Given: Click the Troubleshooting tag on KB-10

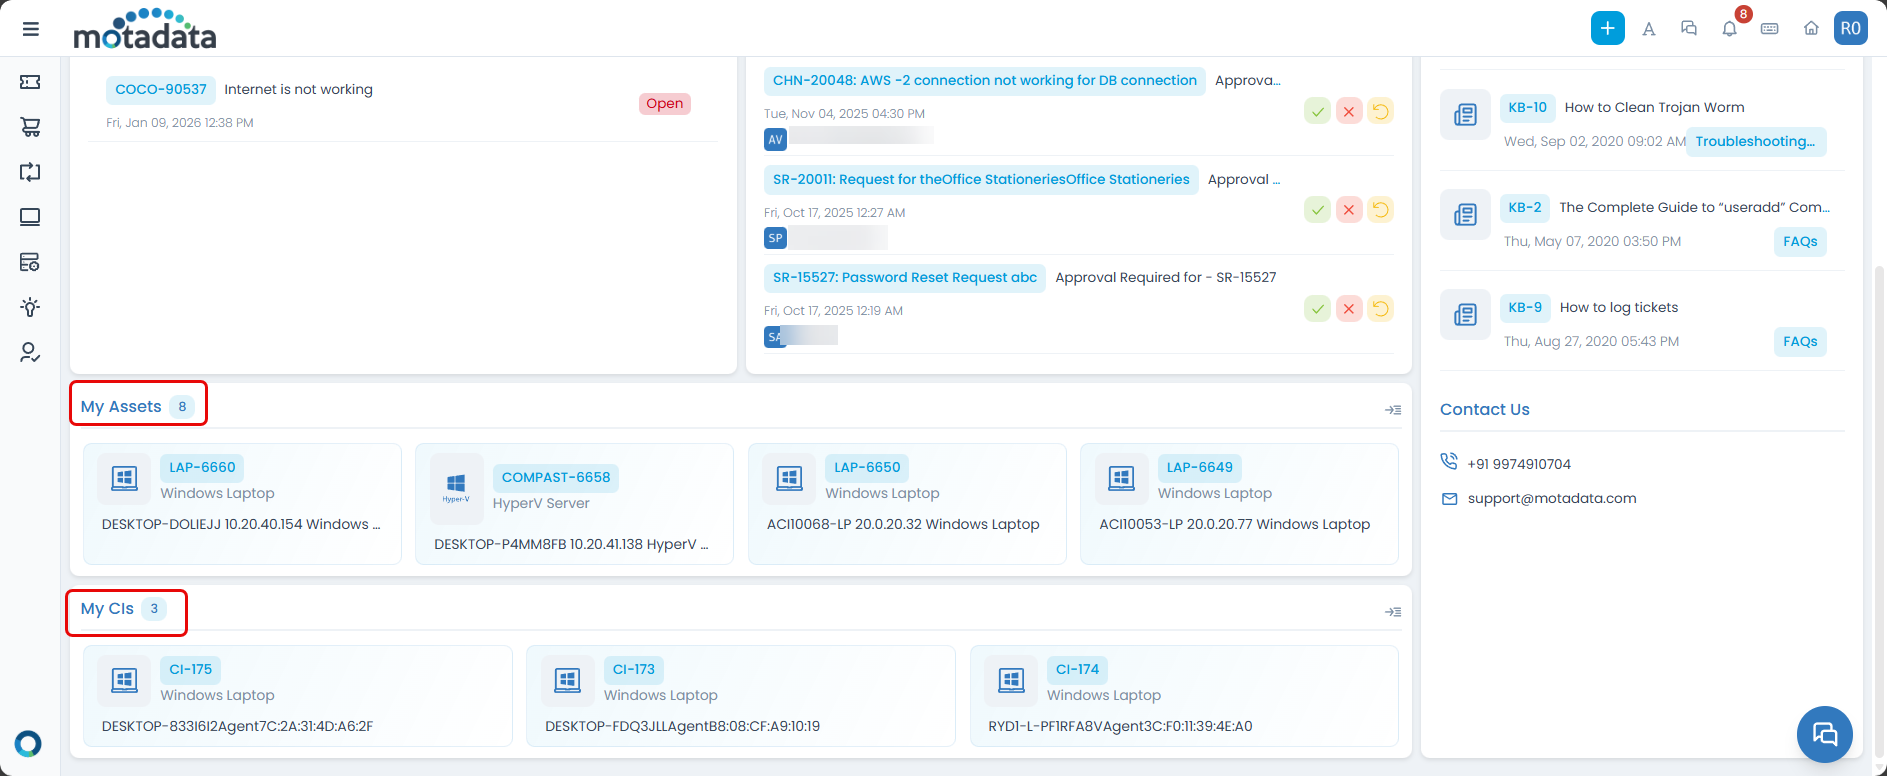Looking at the screenshot, I should [x=1755, y=142].
